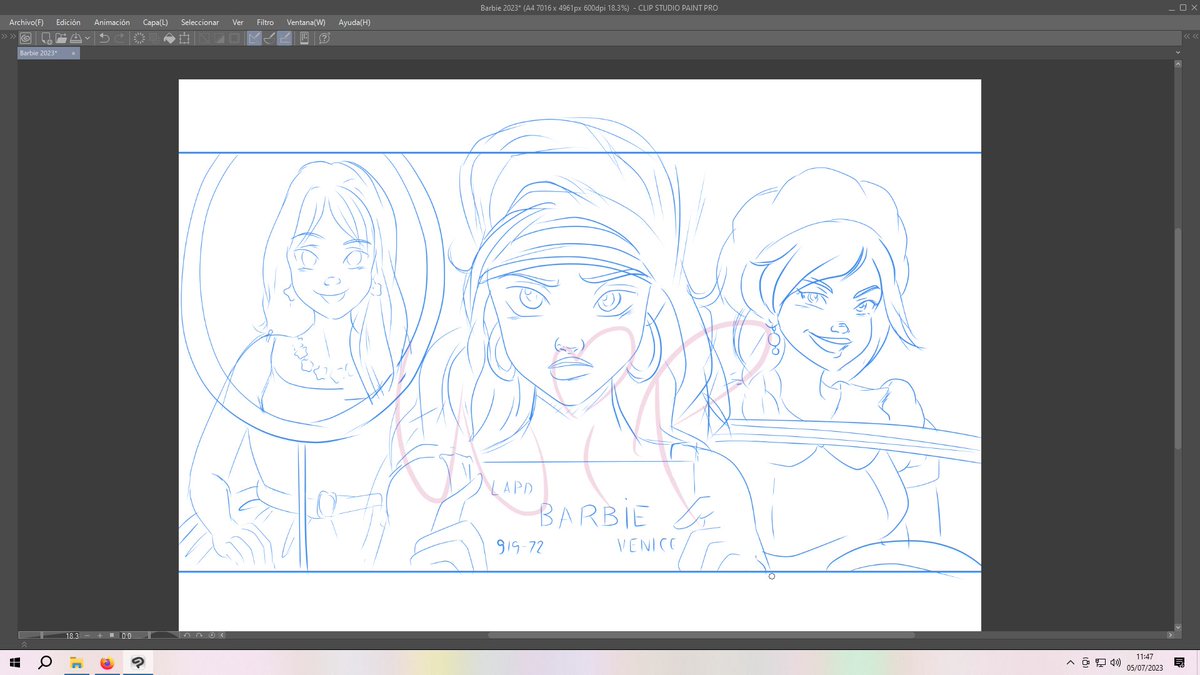Toggle Snap to Ruler
The image size is (1200, 675).
pos(253,38)
